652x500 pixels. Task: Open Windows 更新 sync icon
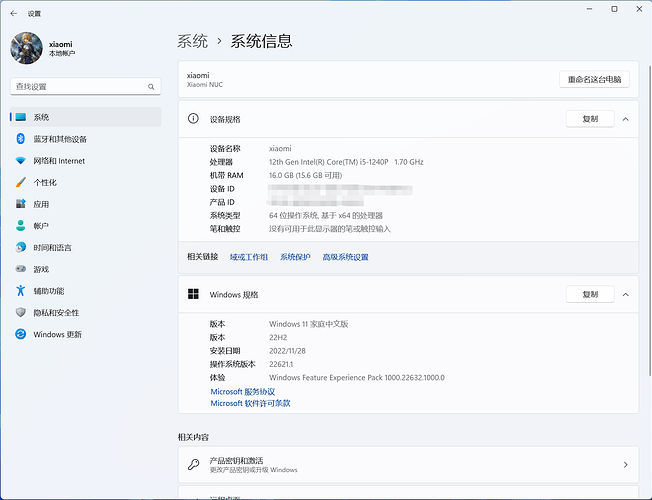20,334
